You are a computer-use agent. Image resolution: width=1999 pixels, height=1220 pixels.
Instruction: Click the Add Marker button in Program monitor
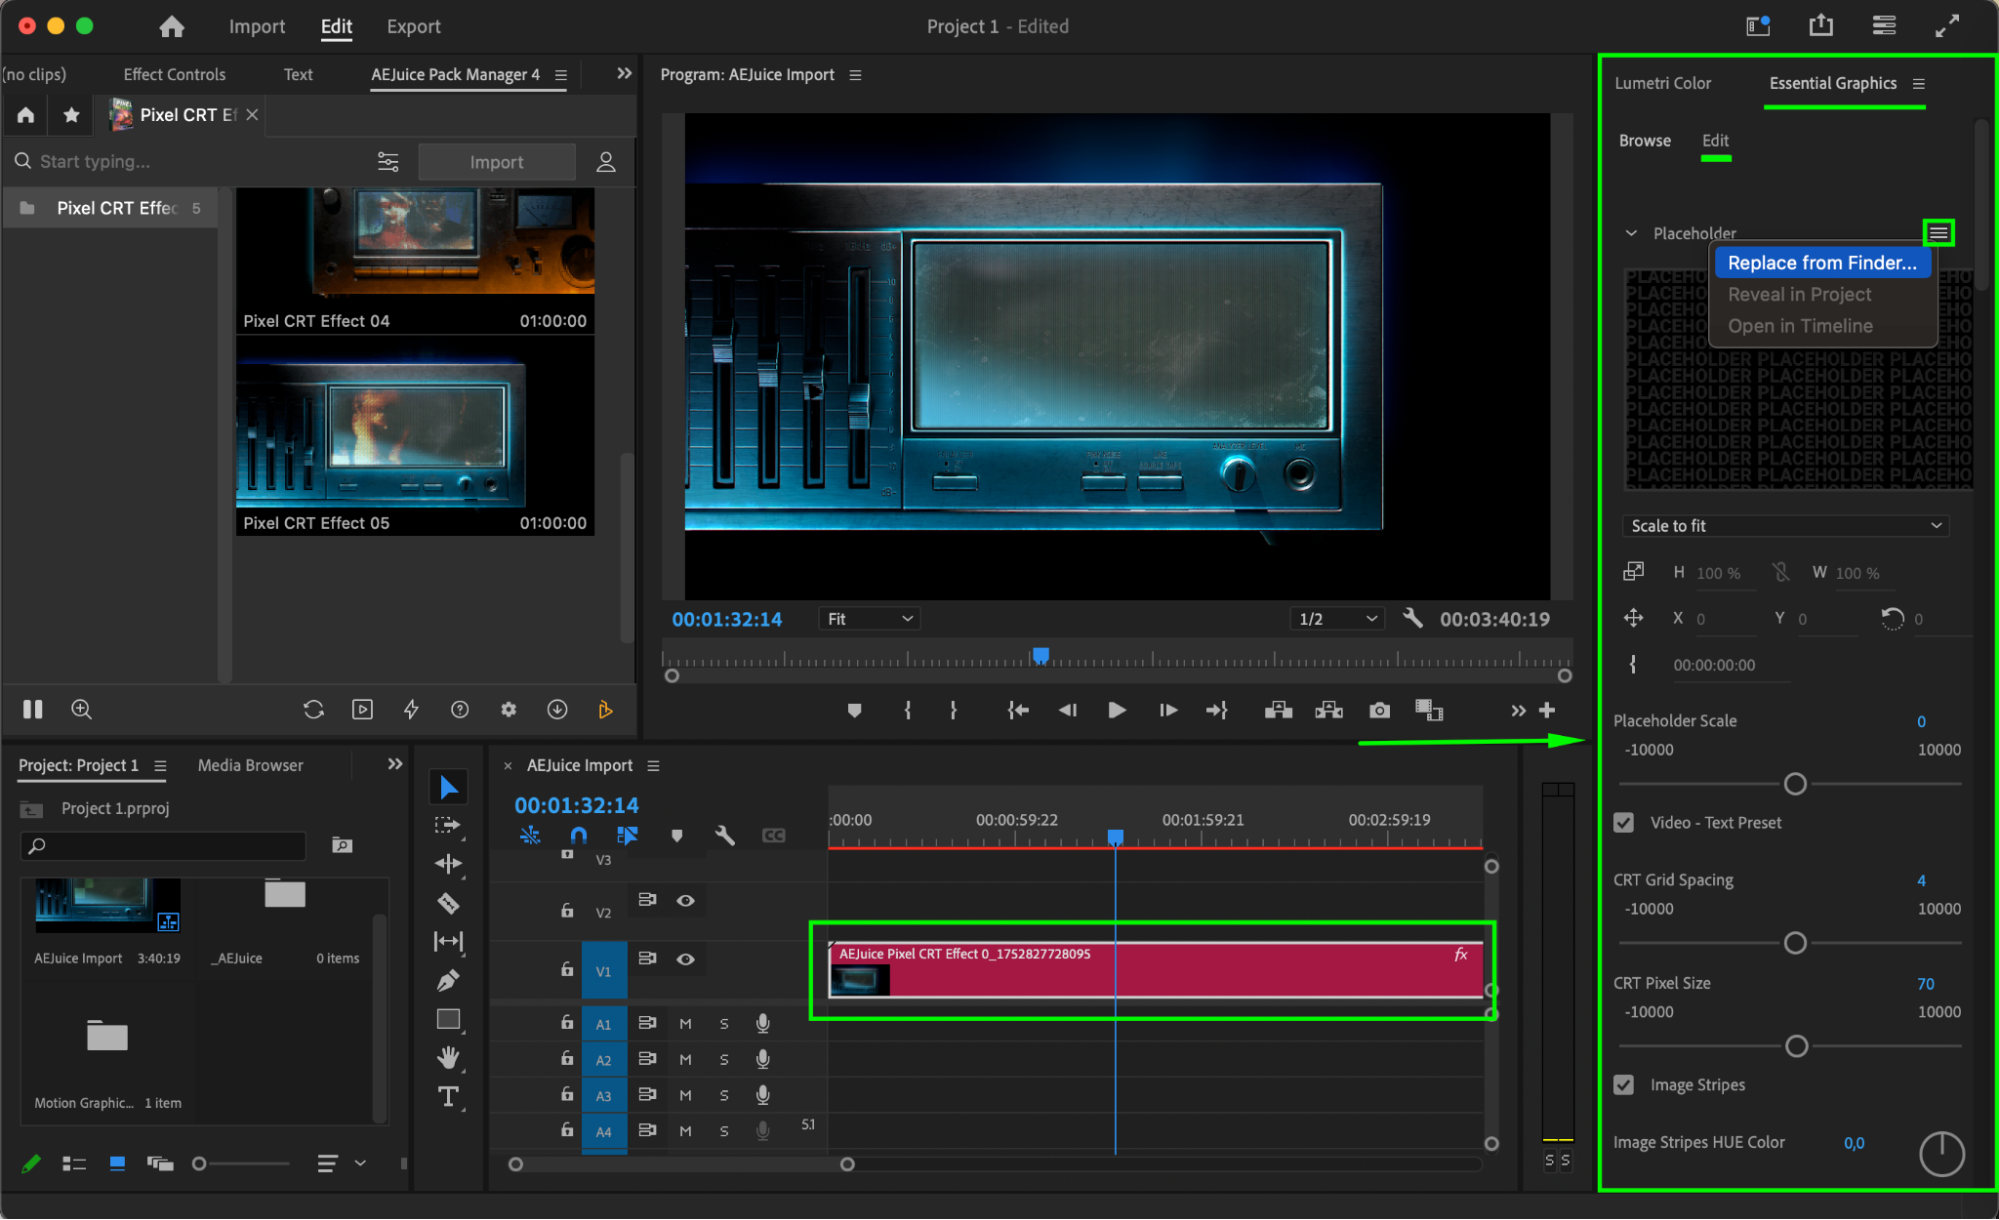854,710
